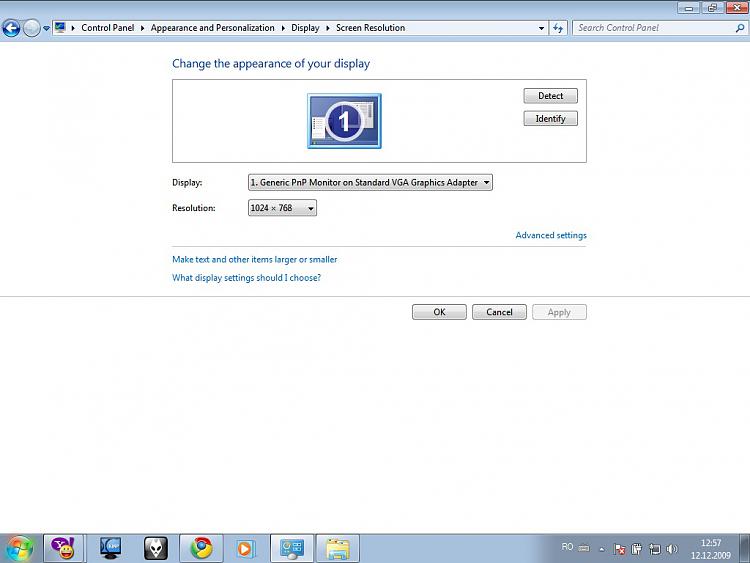750x563 pixels.
Task: Select the monitor 1 thumbnail
Action: click(344, 121)
